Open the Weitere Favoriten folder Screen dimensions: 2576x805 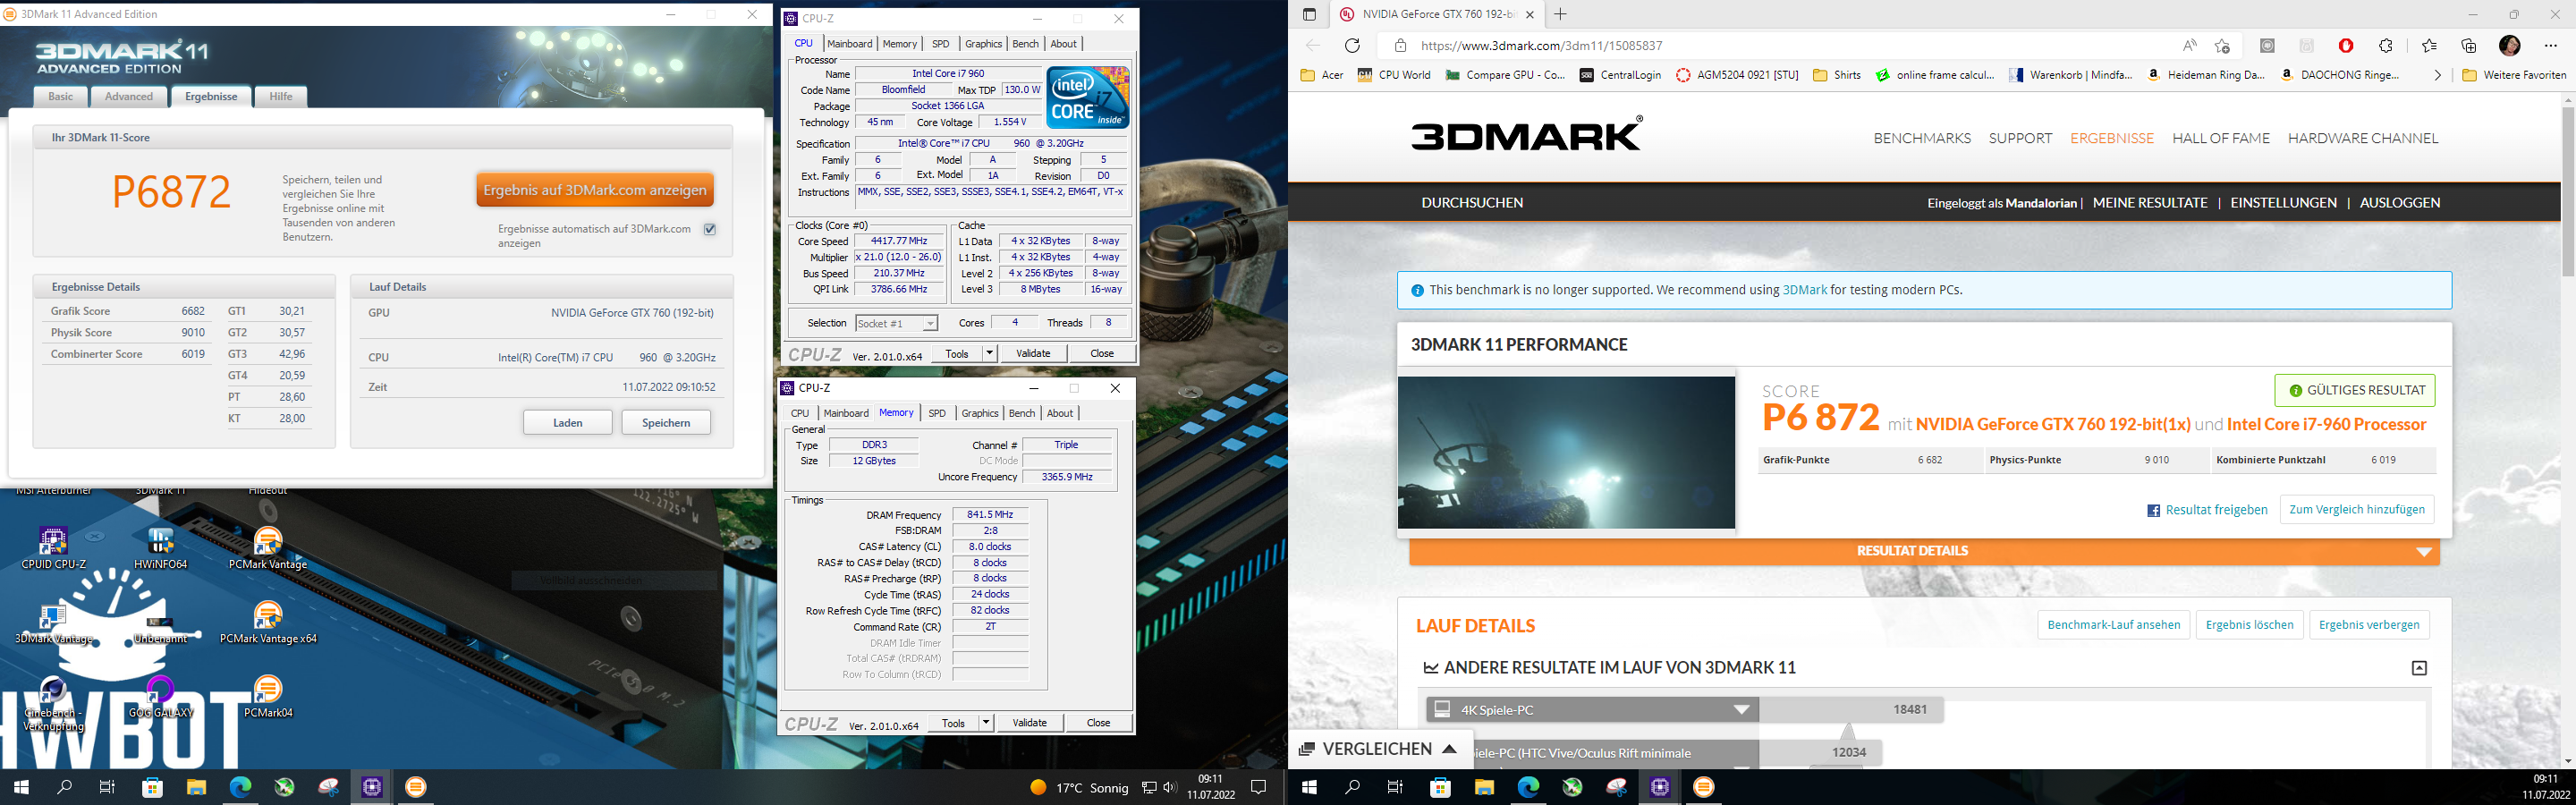[2514, 75]
